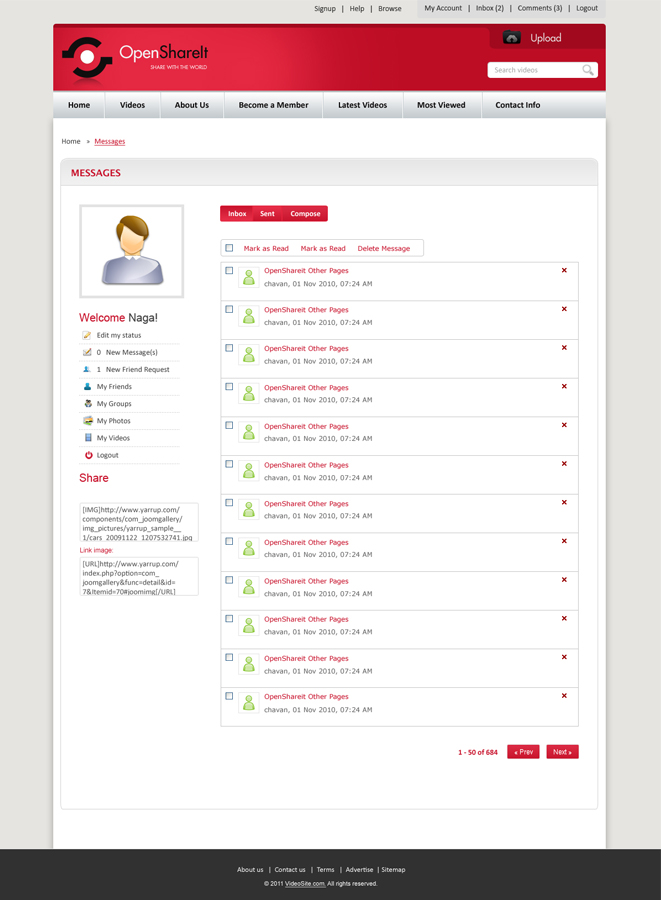Click the first Mark as Read link
The height and width of the screenshot is (900, 661).
point(266,249)
